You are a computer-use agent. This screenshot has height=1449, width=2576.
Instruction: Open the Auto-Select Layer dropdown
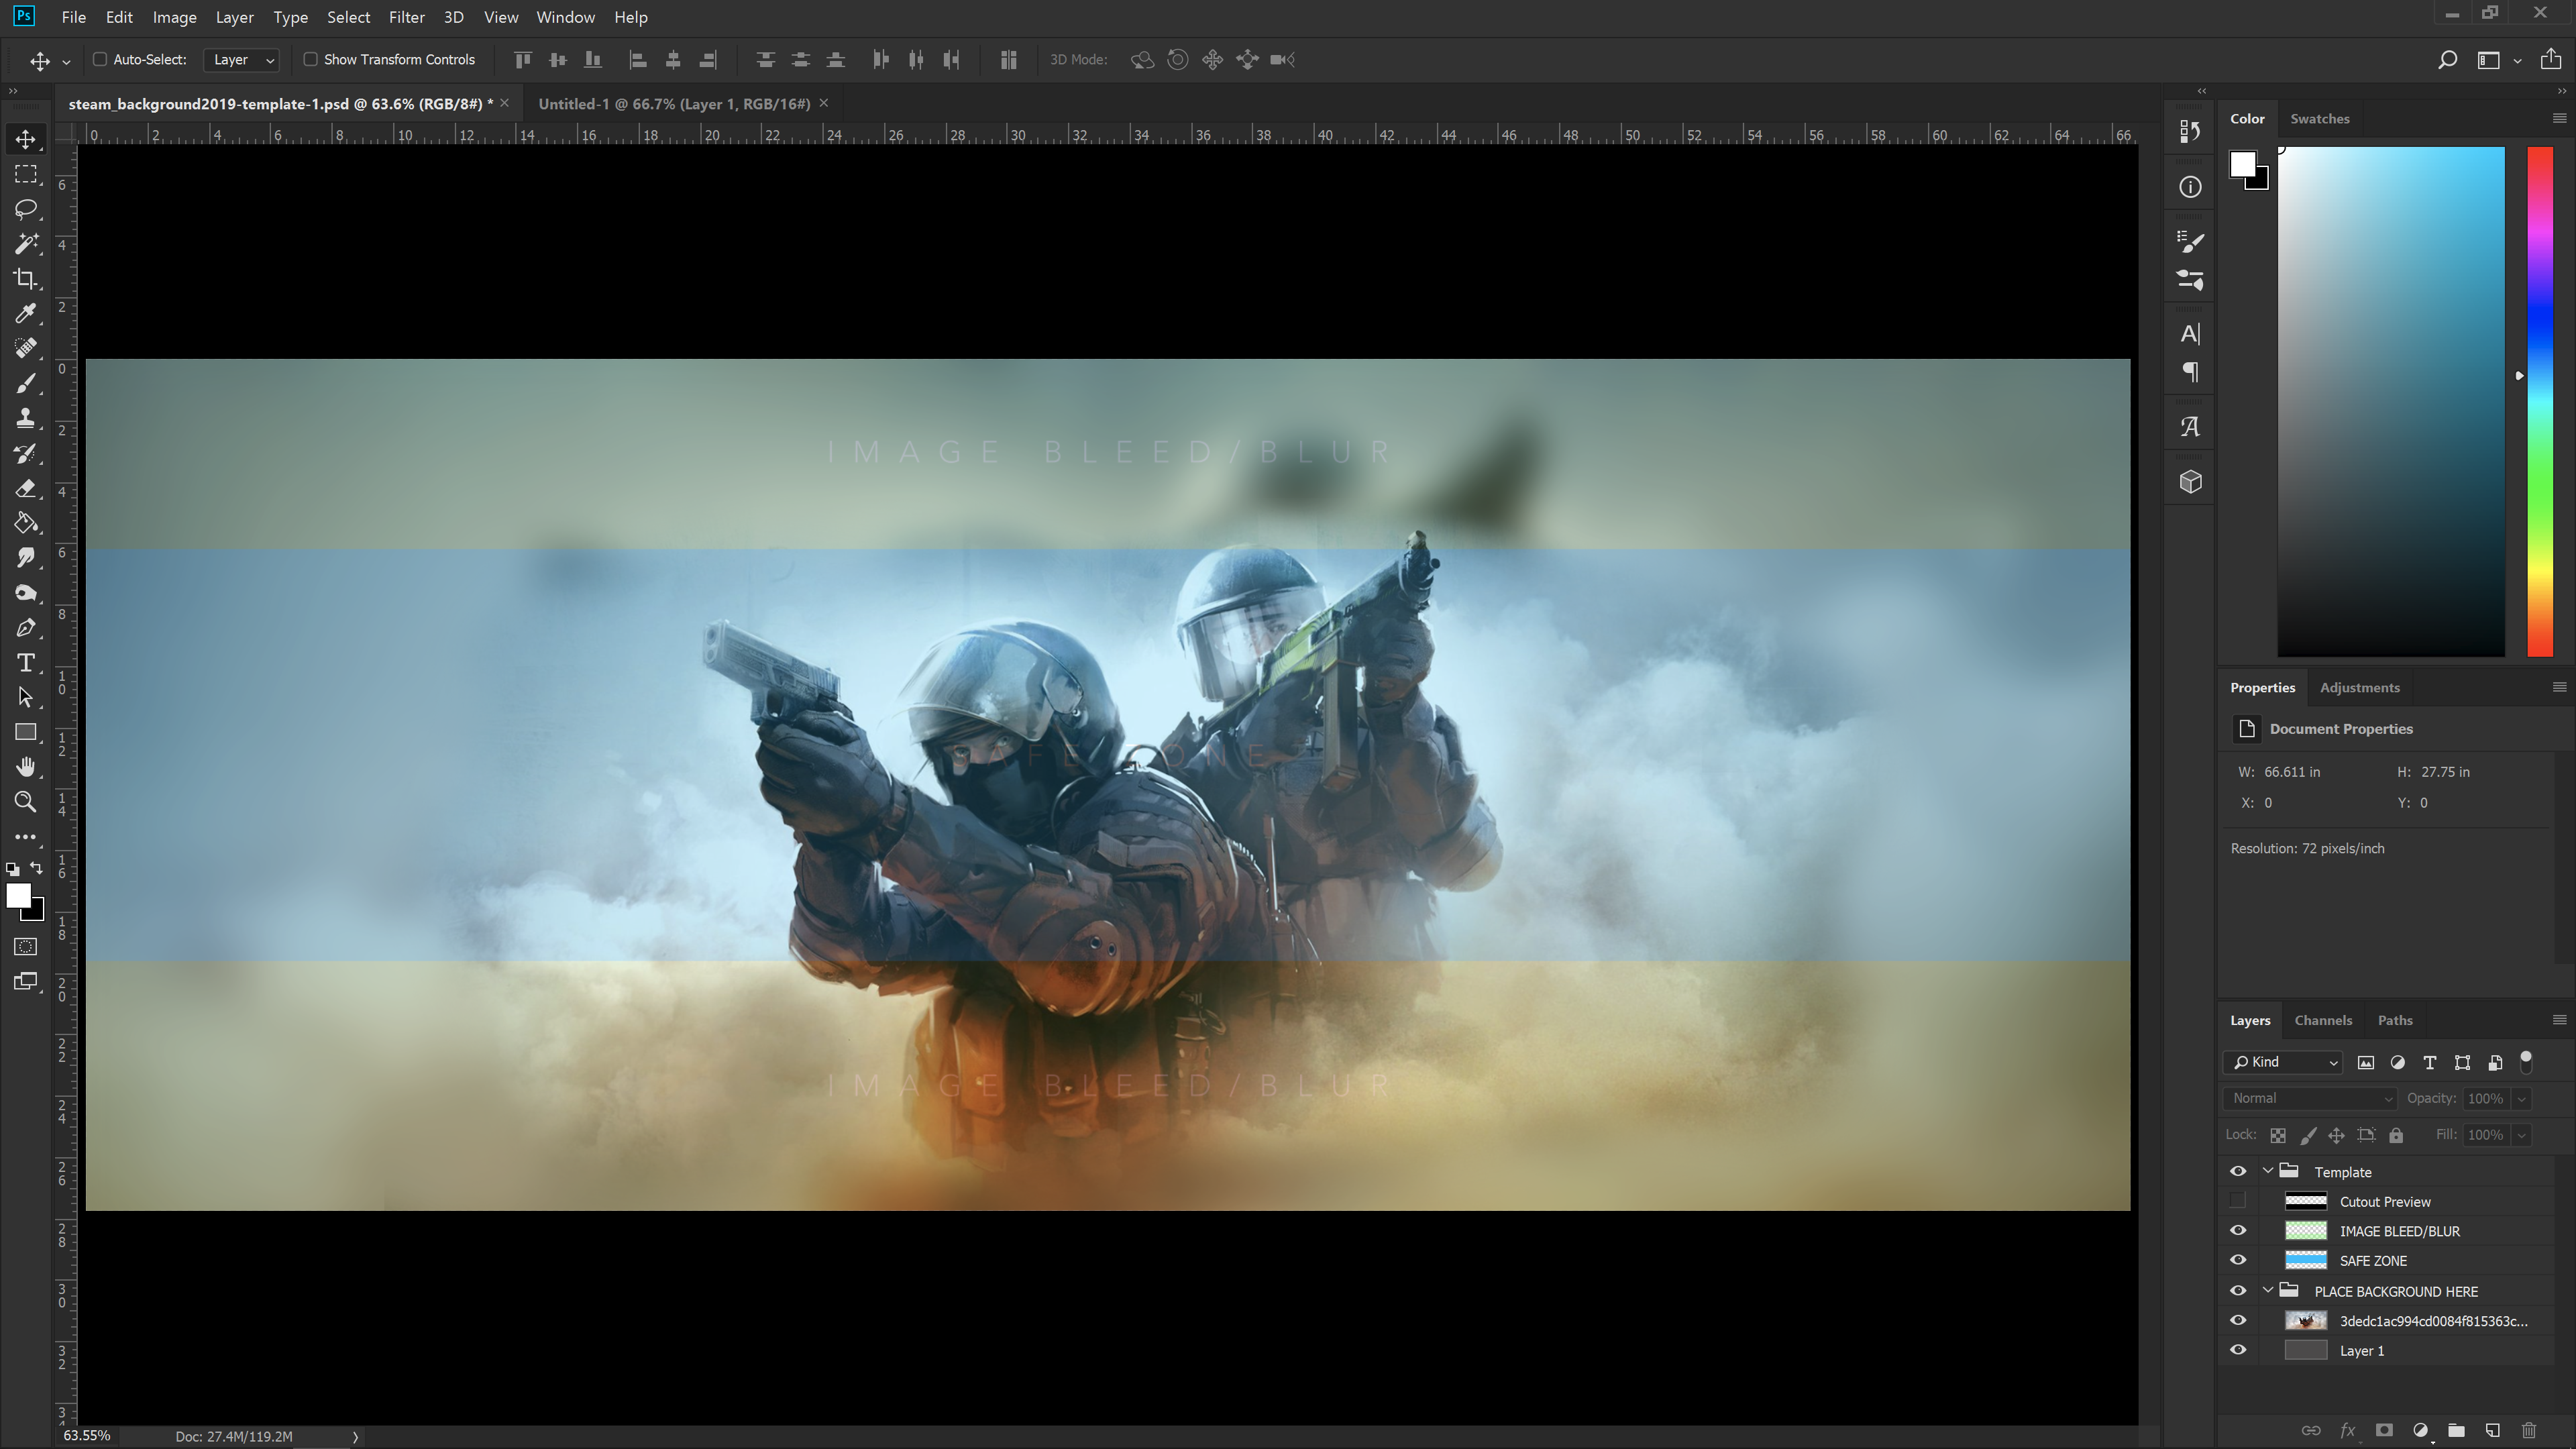241,60
